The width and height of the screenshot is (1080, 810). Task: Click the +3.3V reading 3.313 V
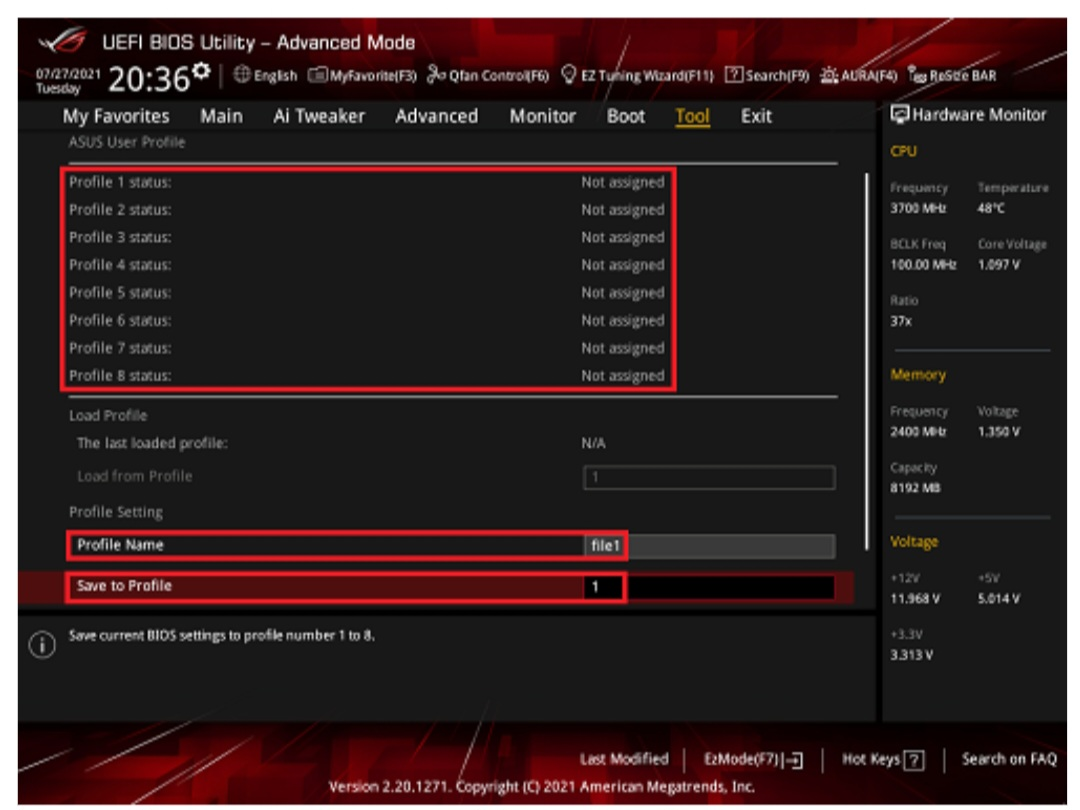click(x=911, y=655)
